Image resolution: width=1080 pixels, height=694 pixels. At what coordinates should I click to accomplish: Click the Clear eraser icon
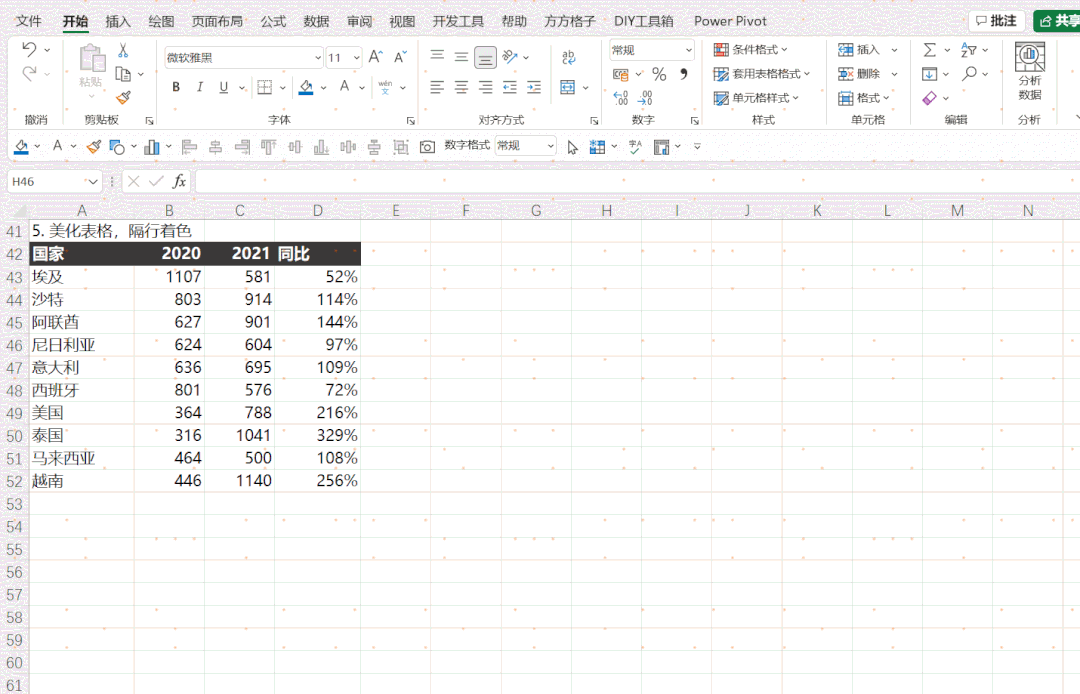point(929,98)
